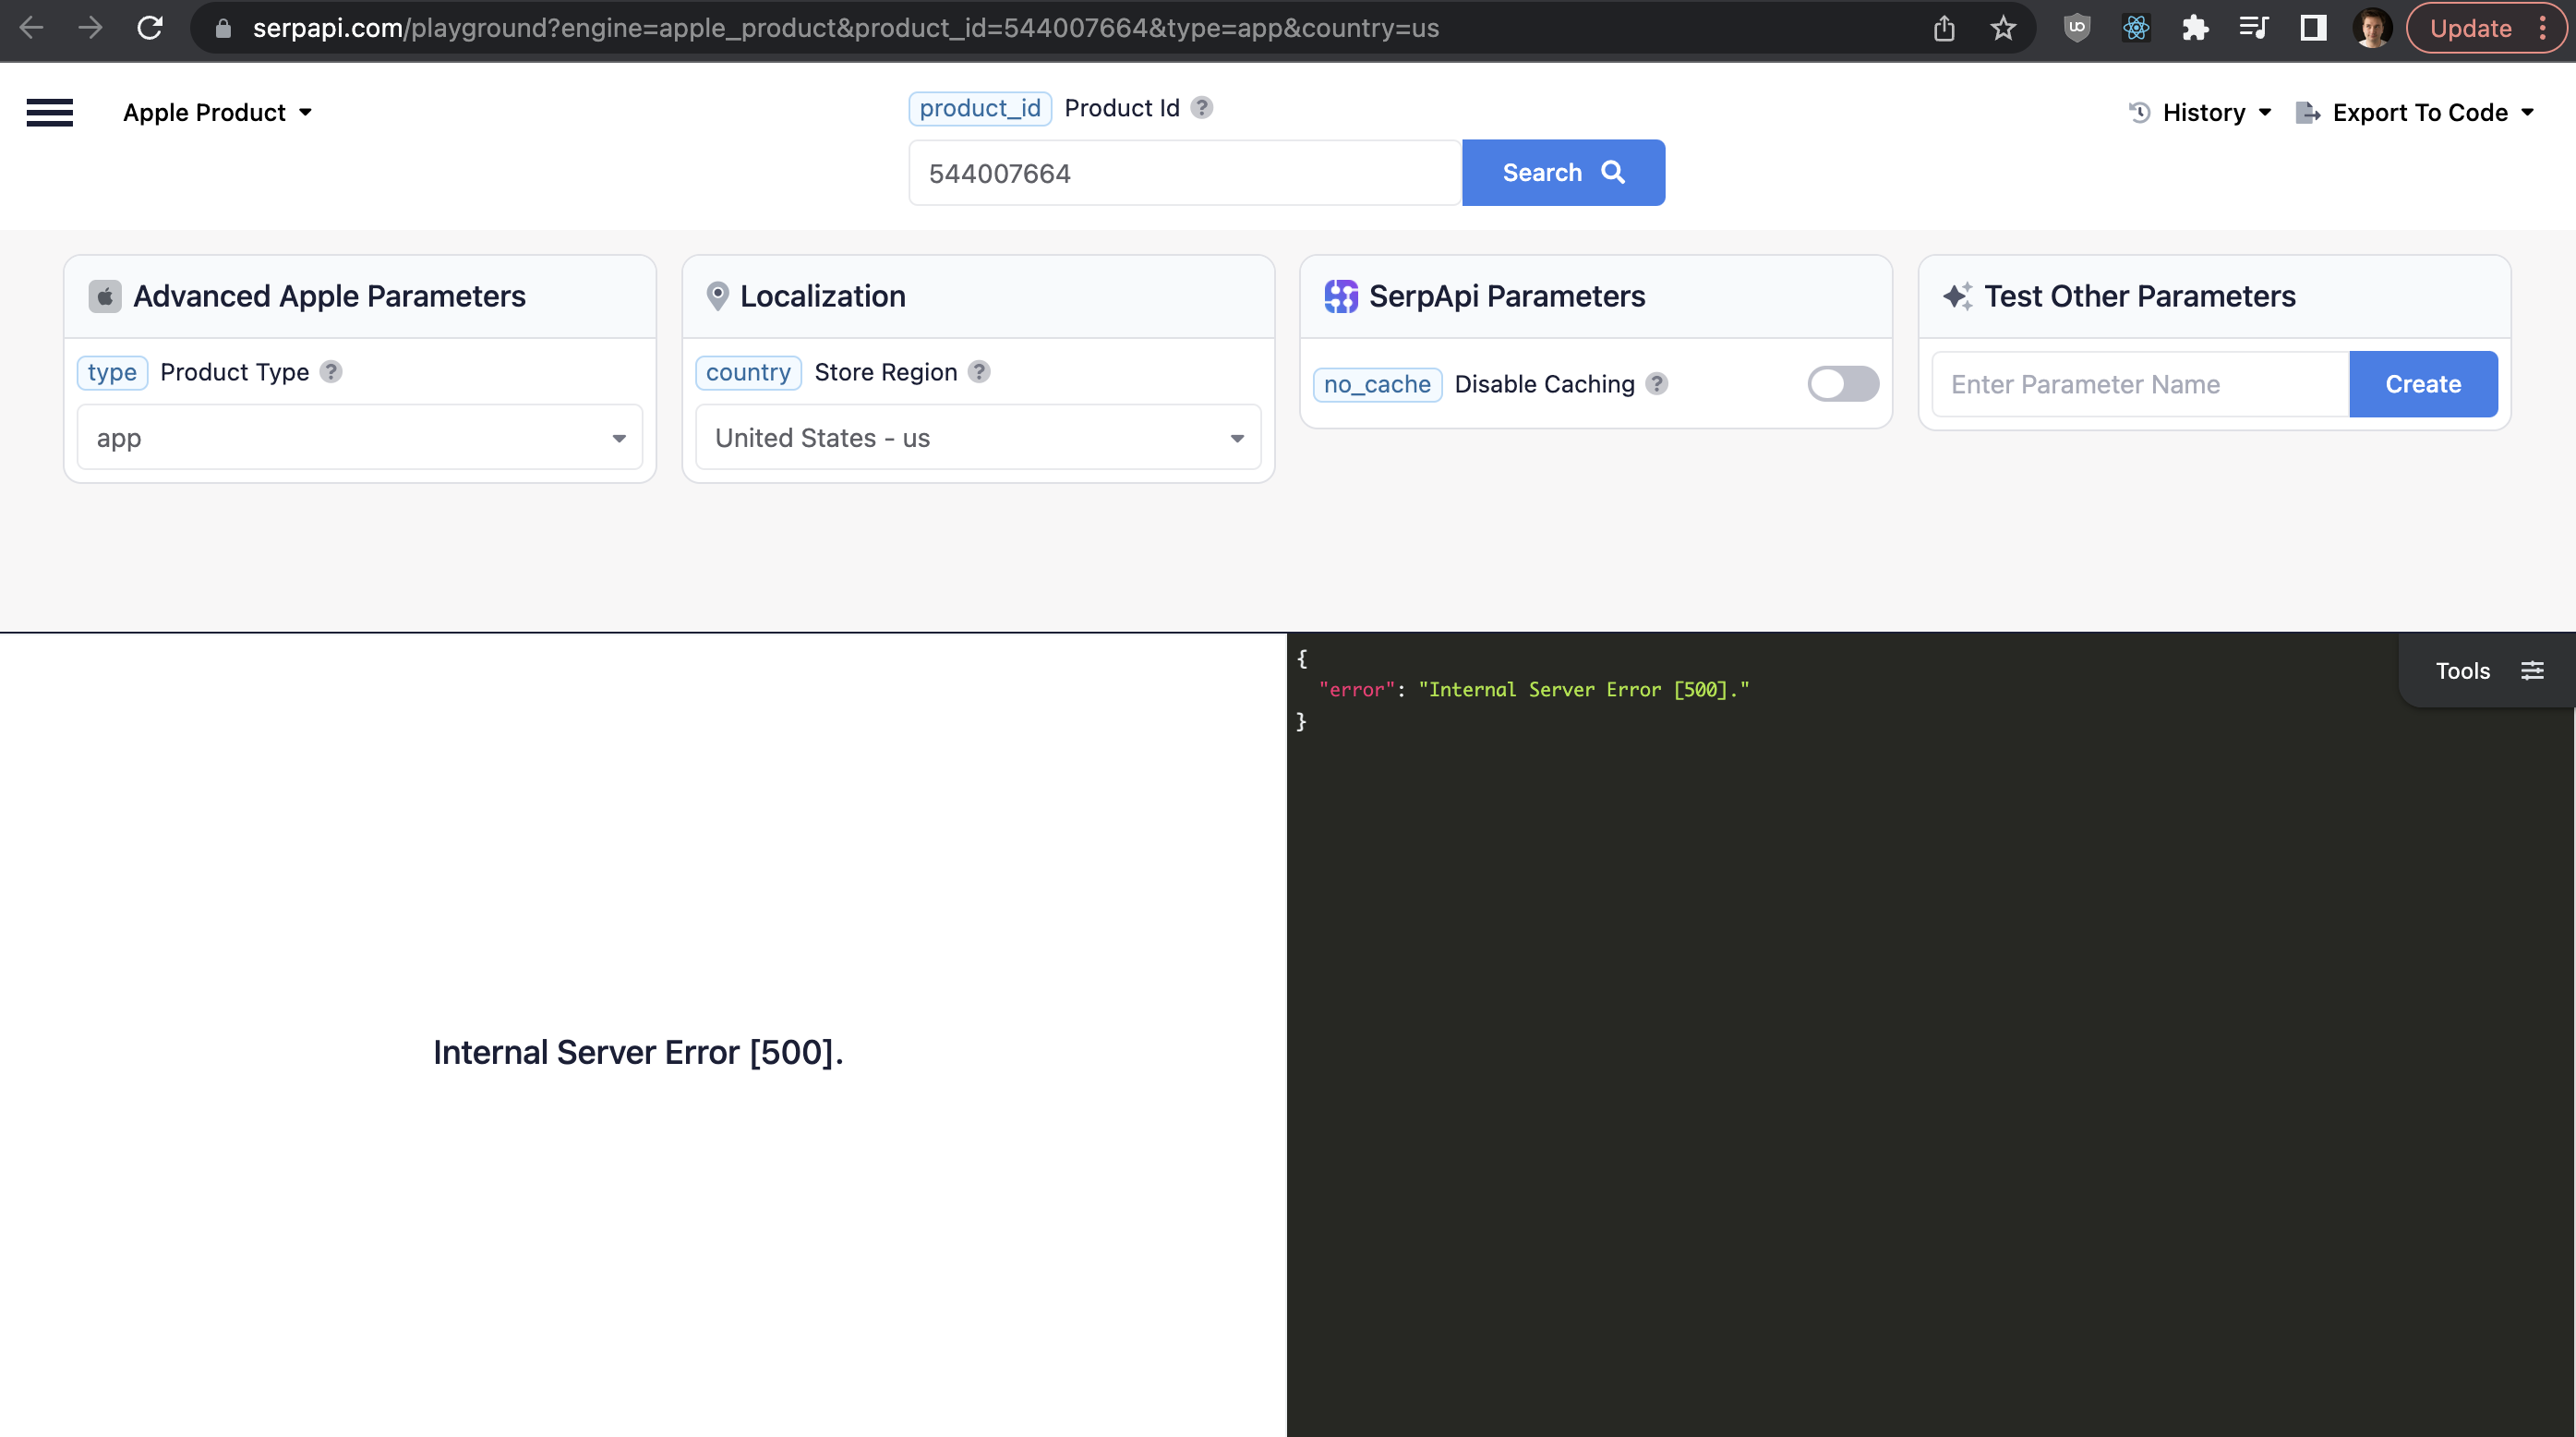Click the Enter Parameter Name input field

2140,384
